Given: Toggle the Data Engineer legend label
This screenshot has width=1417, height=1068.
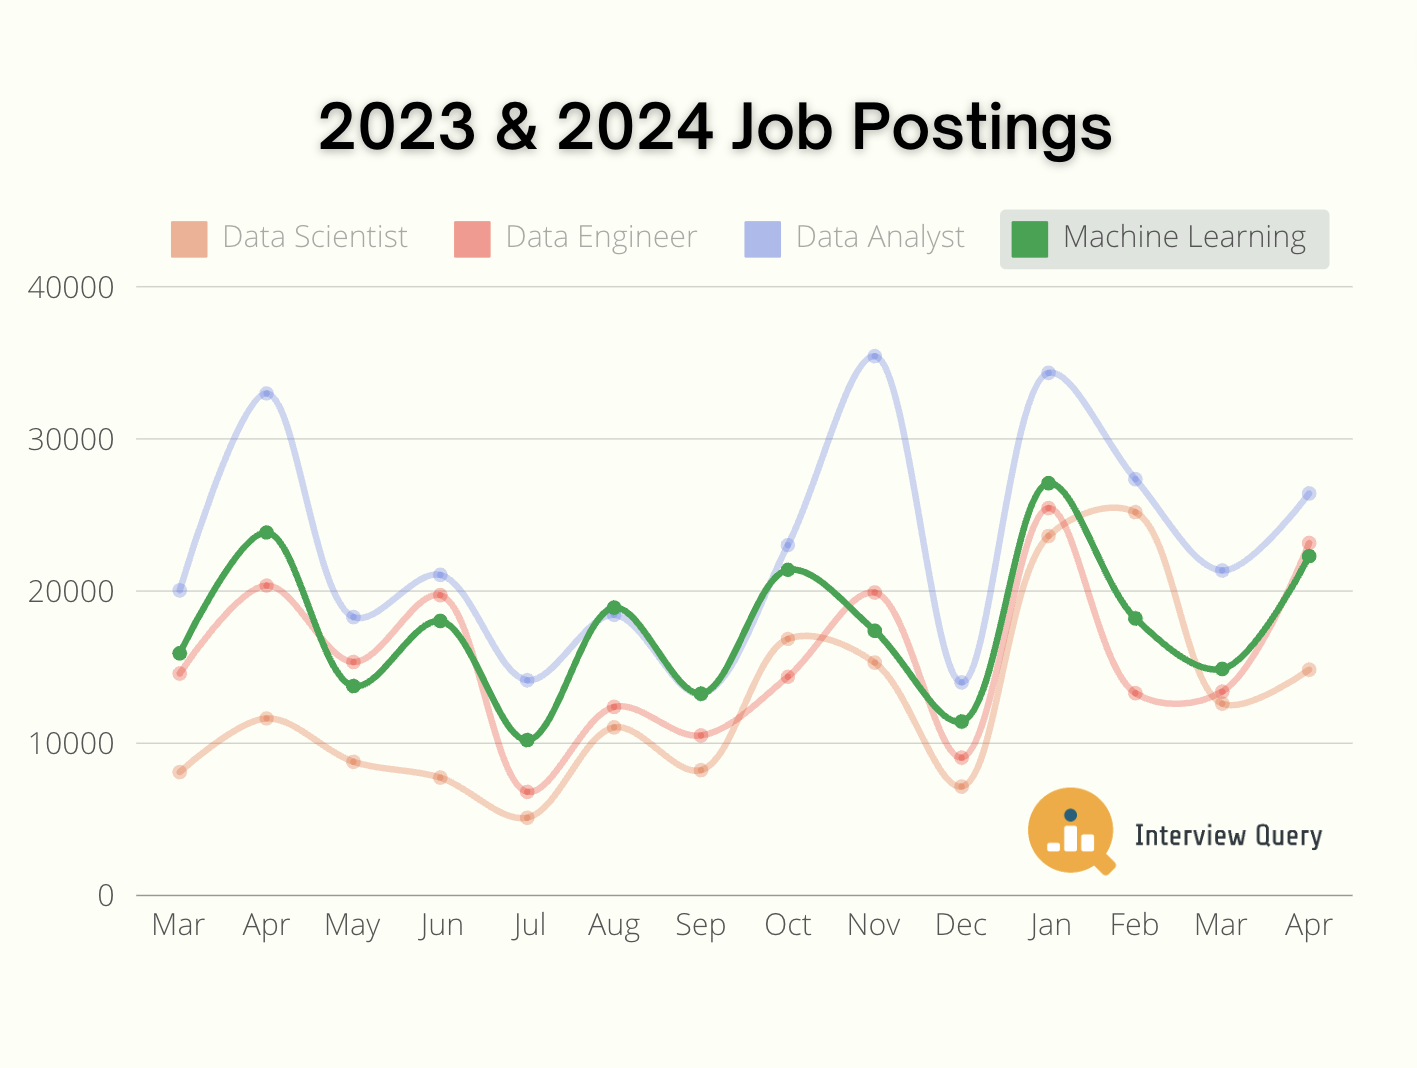Looking at the screenshot, I should tap(601, 237).
